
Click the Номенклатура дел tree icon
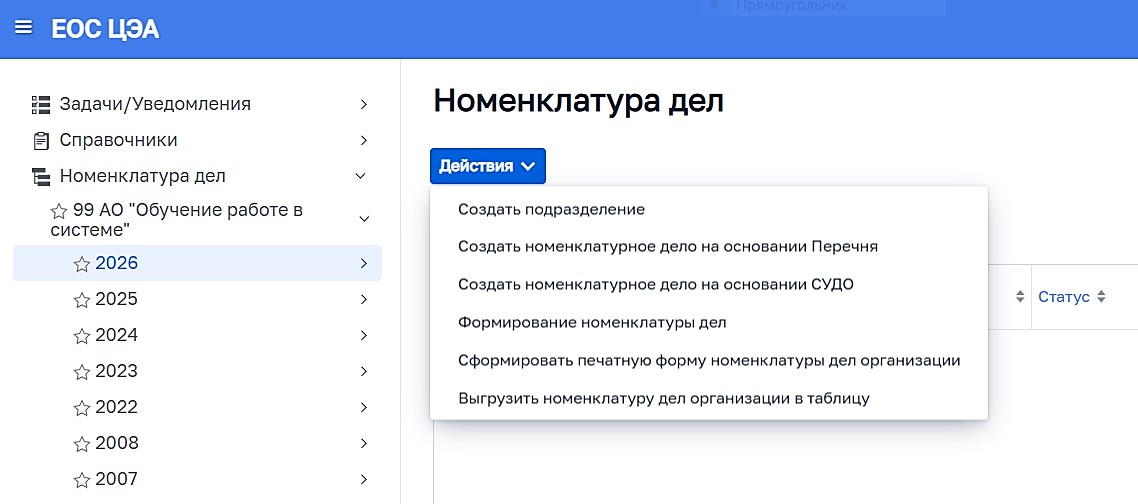(x=41, y=176)
